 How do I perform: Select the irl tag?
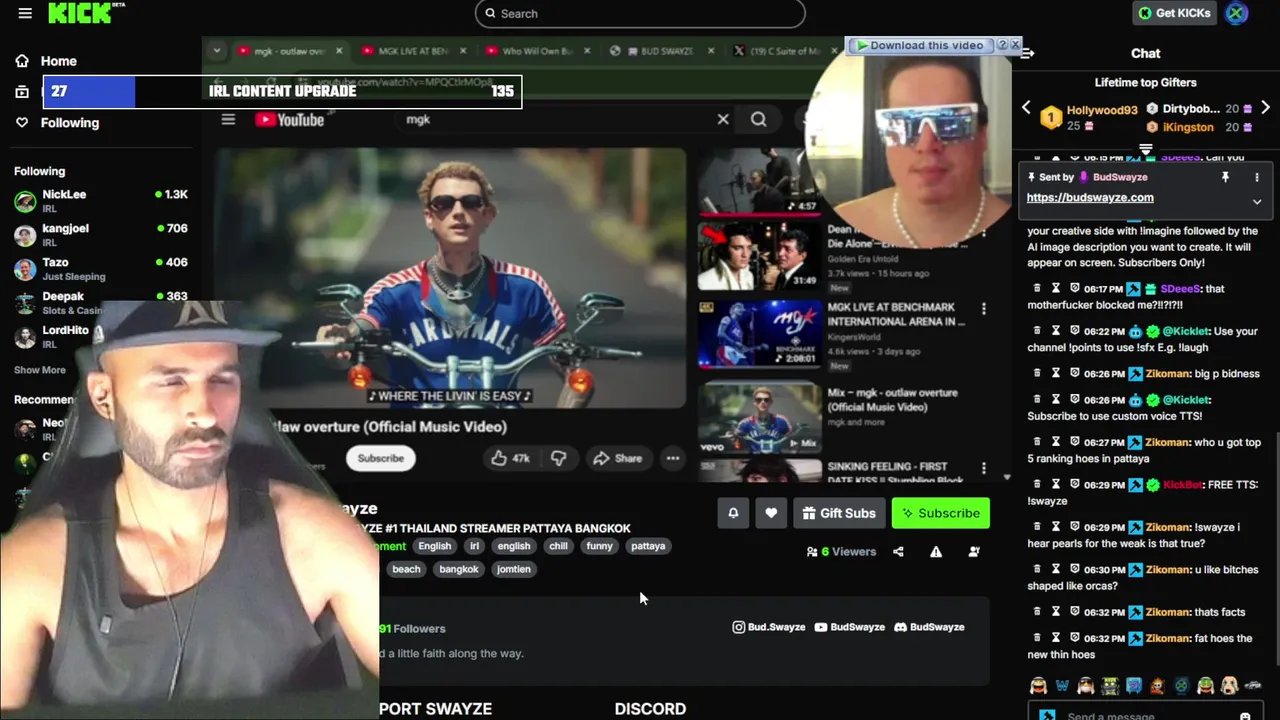(474, 546)
